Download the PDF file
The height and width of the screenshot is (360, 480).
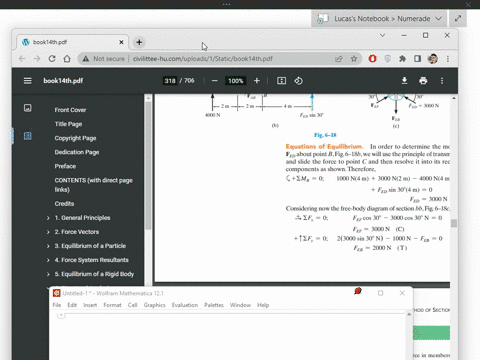(x=404, y=81)
